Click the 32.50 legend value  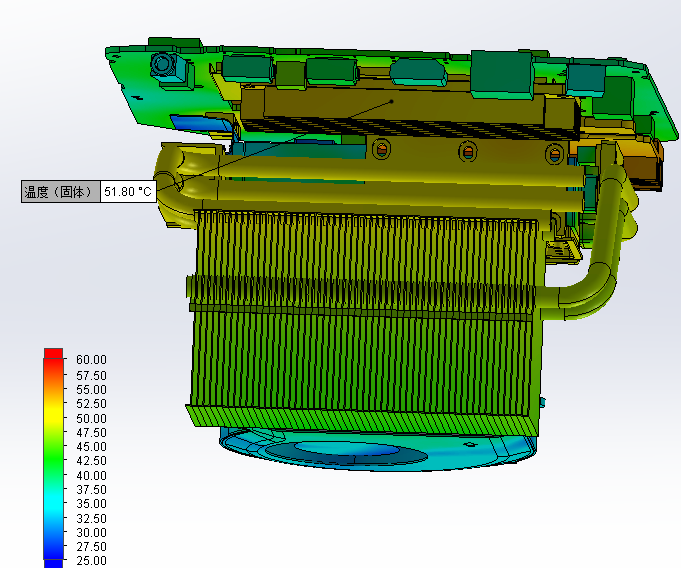(91, 518)
